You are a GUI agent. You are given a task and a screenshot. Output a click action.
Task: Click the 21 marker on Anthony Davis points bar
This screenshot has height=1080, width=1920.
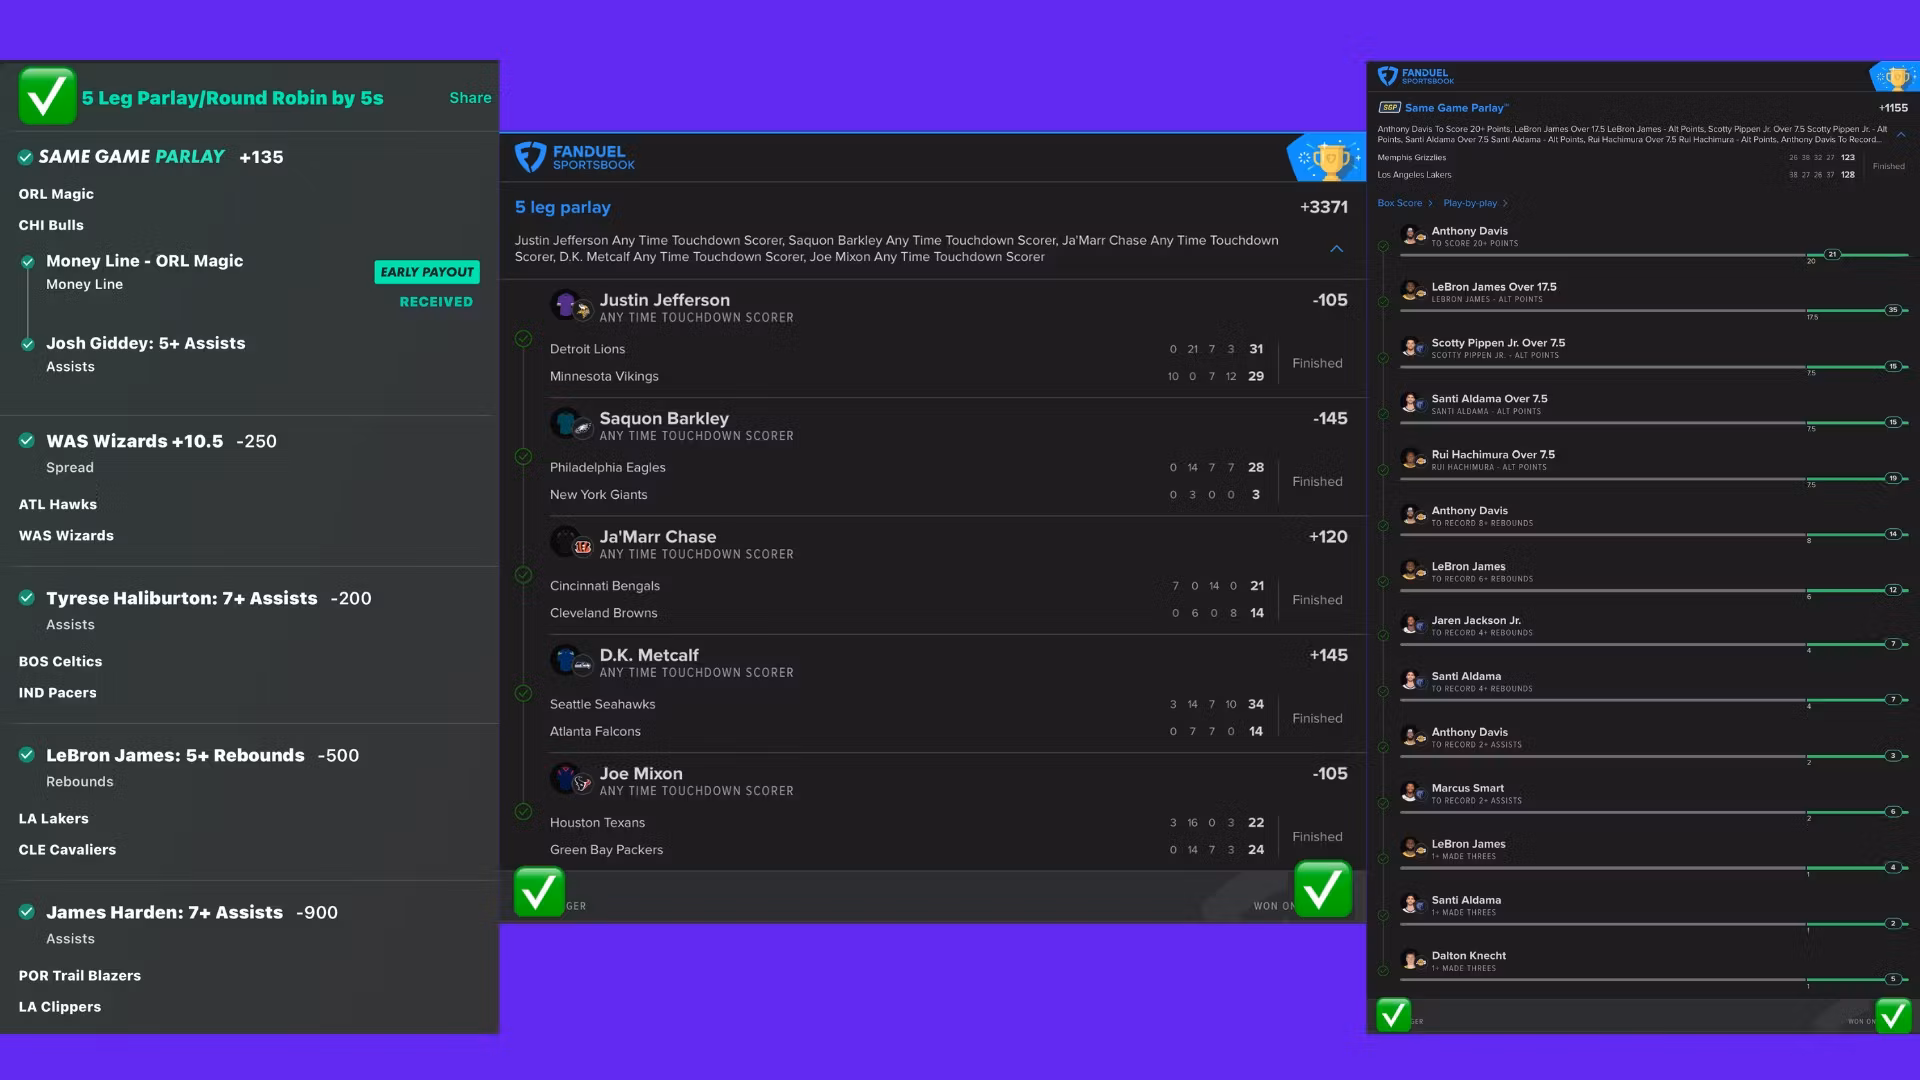[x=1832, y=254]
